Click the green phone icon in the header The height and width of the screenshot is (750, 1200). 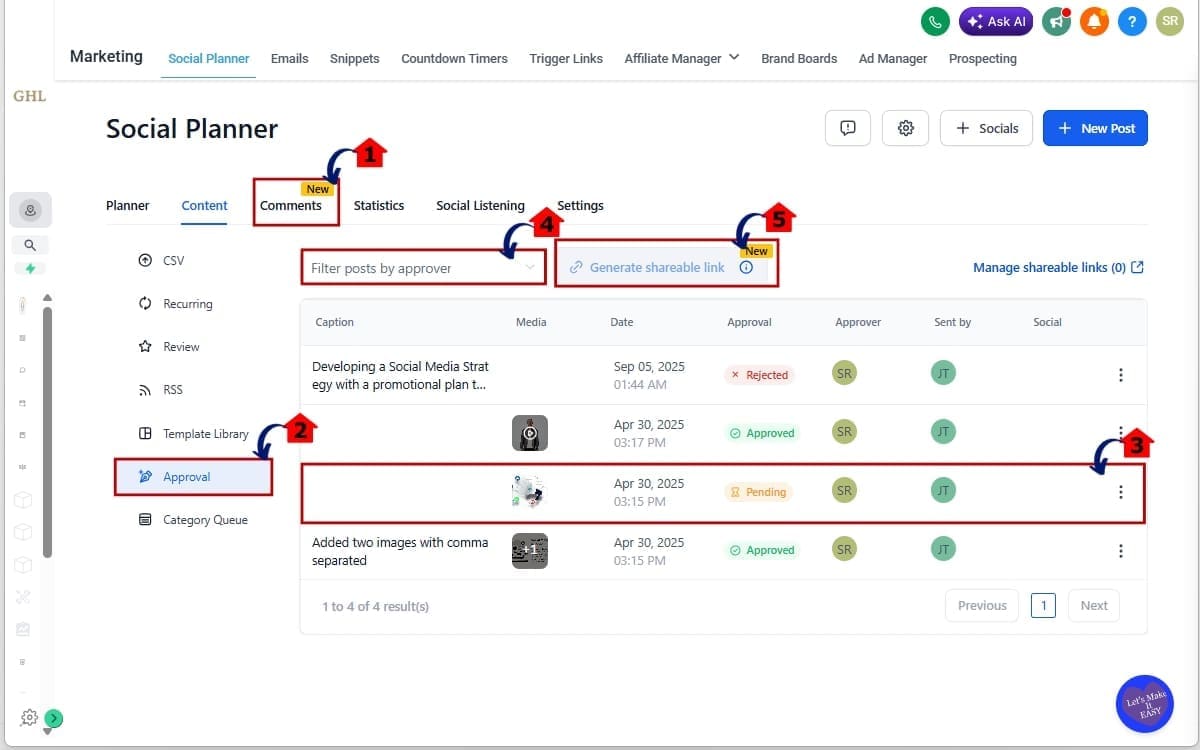(x=934, y=20)
